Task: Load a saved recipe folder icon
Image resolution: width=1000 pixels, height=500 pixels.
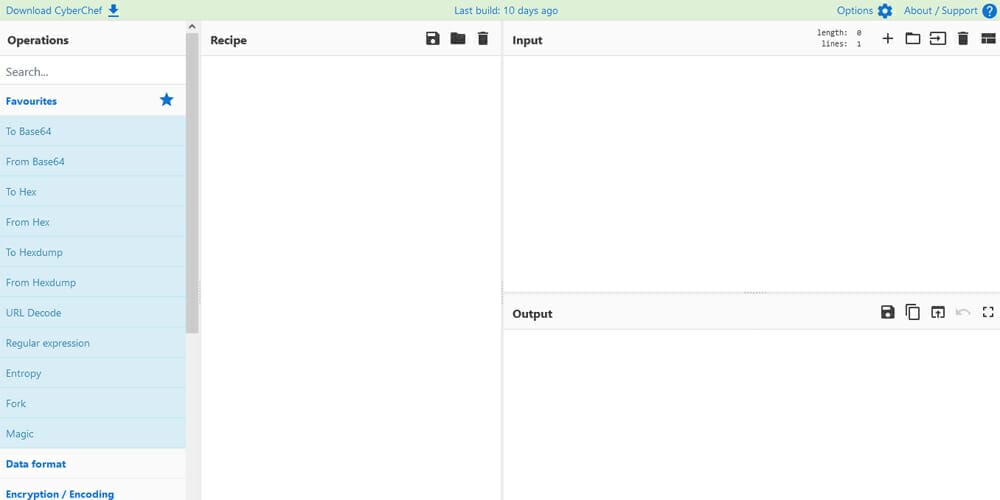Action: (x=458, y=39)
